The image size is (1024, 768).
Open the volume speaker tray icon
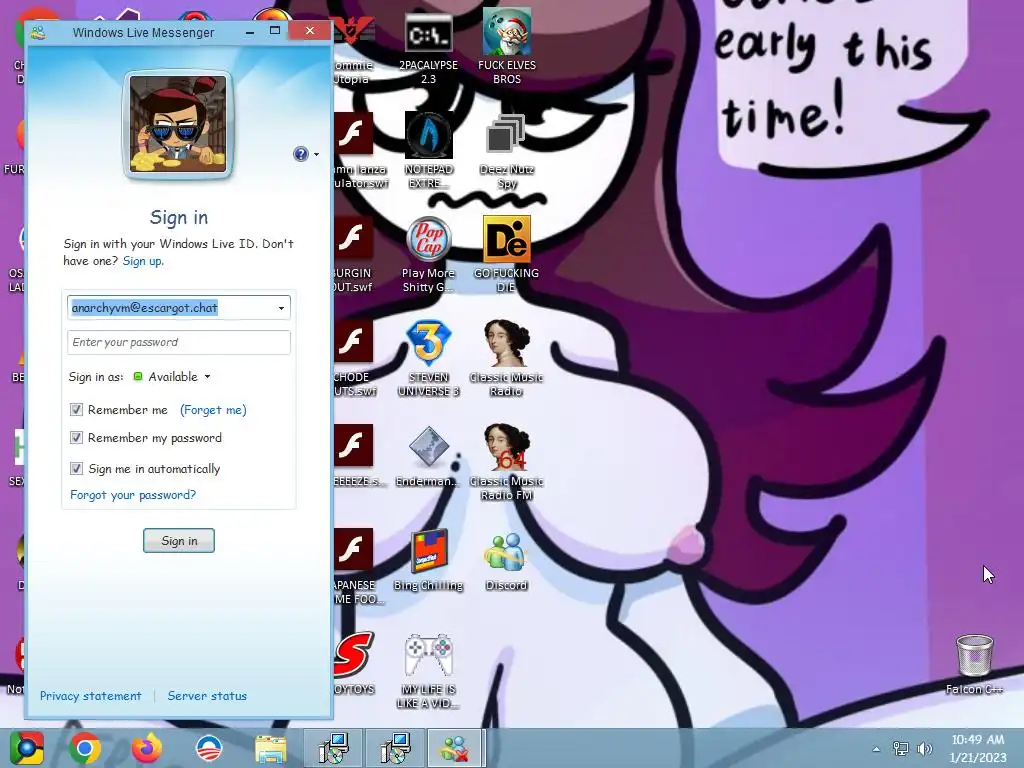(x=924, y=749)
